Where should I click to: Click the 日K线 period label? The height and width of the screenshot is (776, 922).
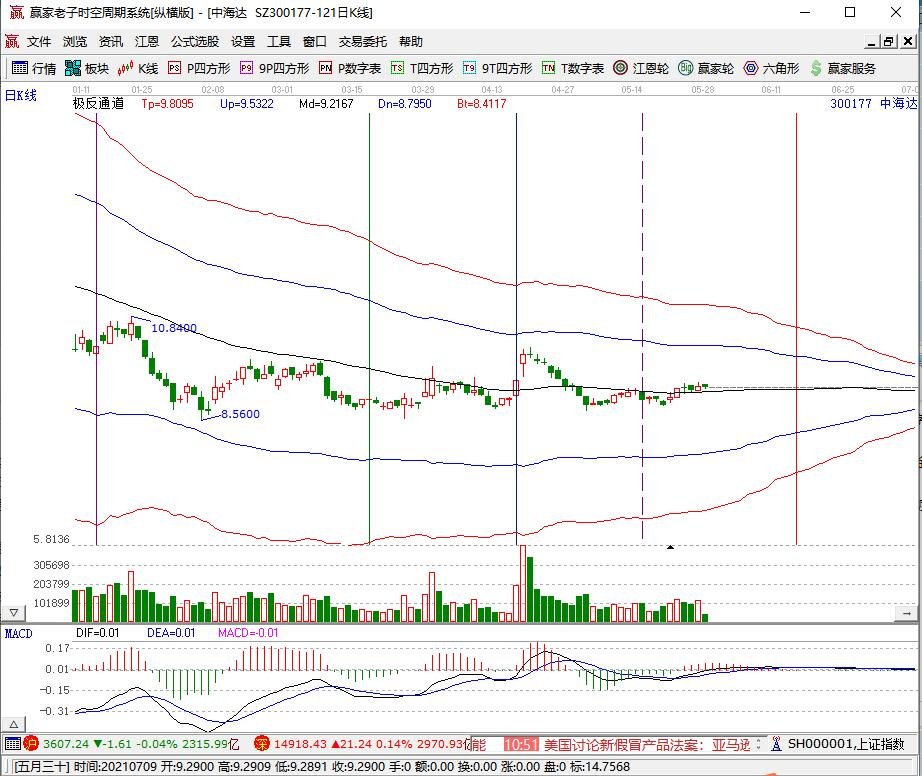tap(21, 95)
